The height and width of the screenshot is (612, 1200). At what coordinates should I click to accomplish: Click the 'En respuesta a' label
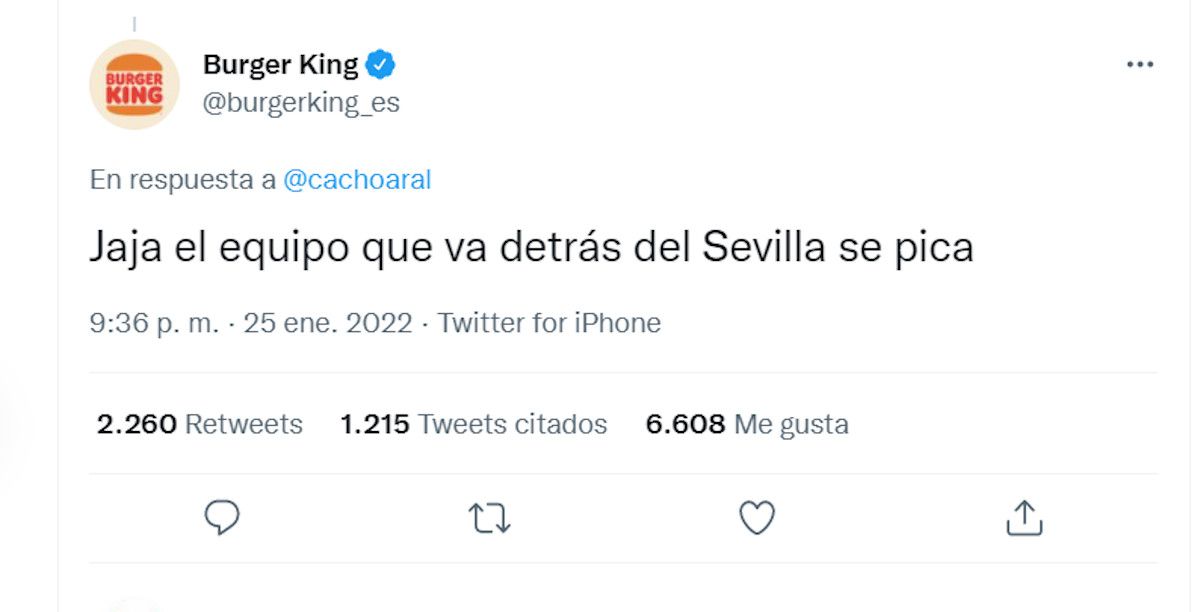point(183,180)
